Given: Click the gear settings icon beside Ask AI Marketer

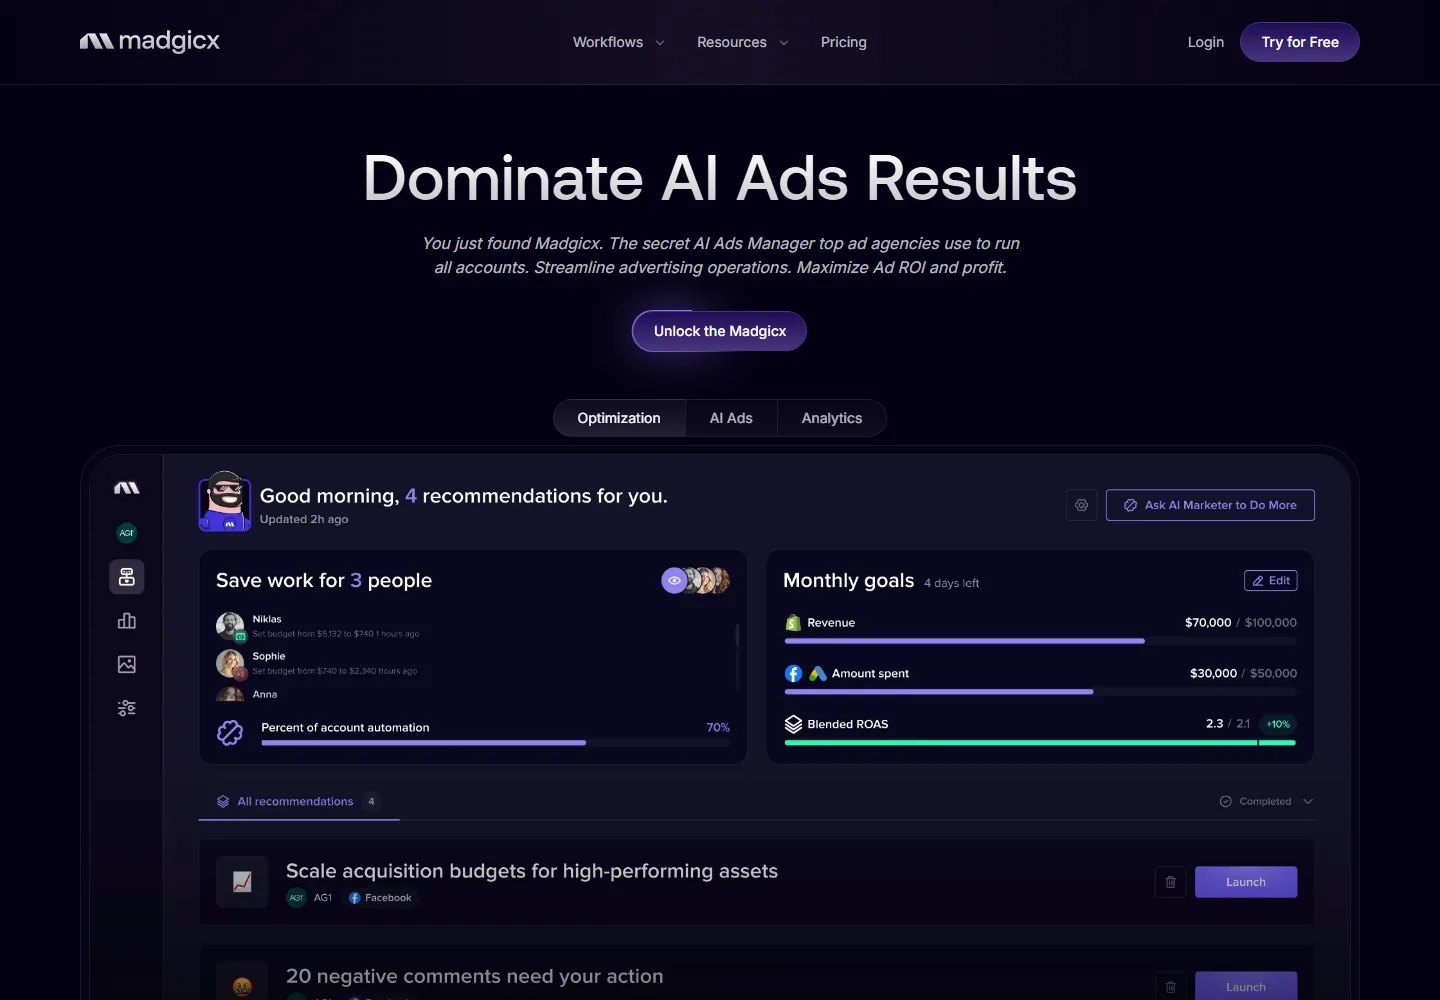Looking at the screenshot, I should 1081,505.
